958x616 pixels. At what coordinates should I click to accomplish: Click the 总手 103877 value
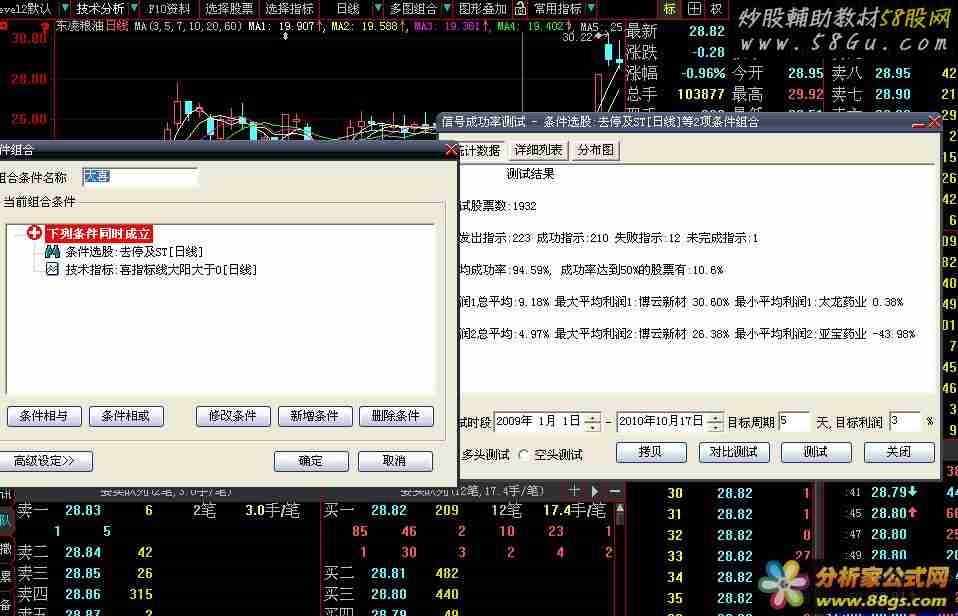700,94
